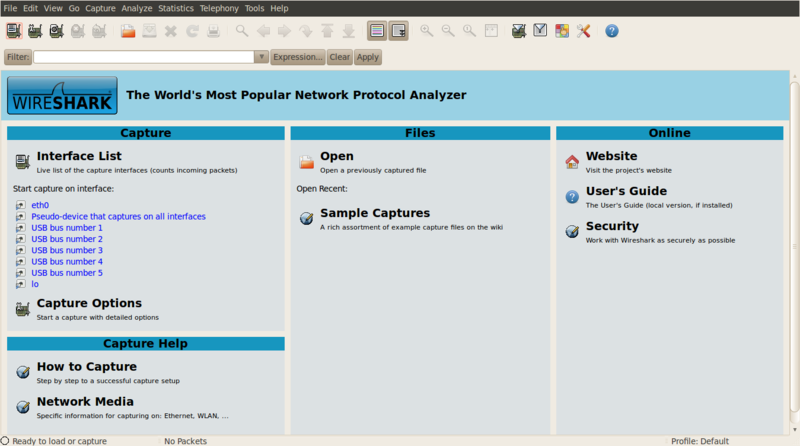Go forward in packet history arrow
The height and width of the screenshot is (446, 800).
tap(284, 31)
